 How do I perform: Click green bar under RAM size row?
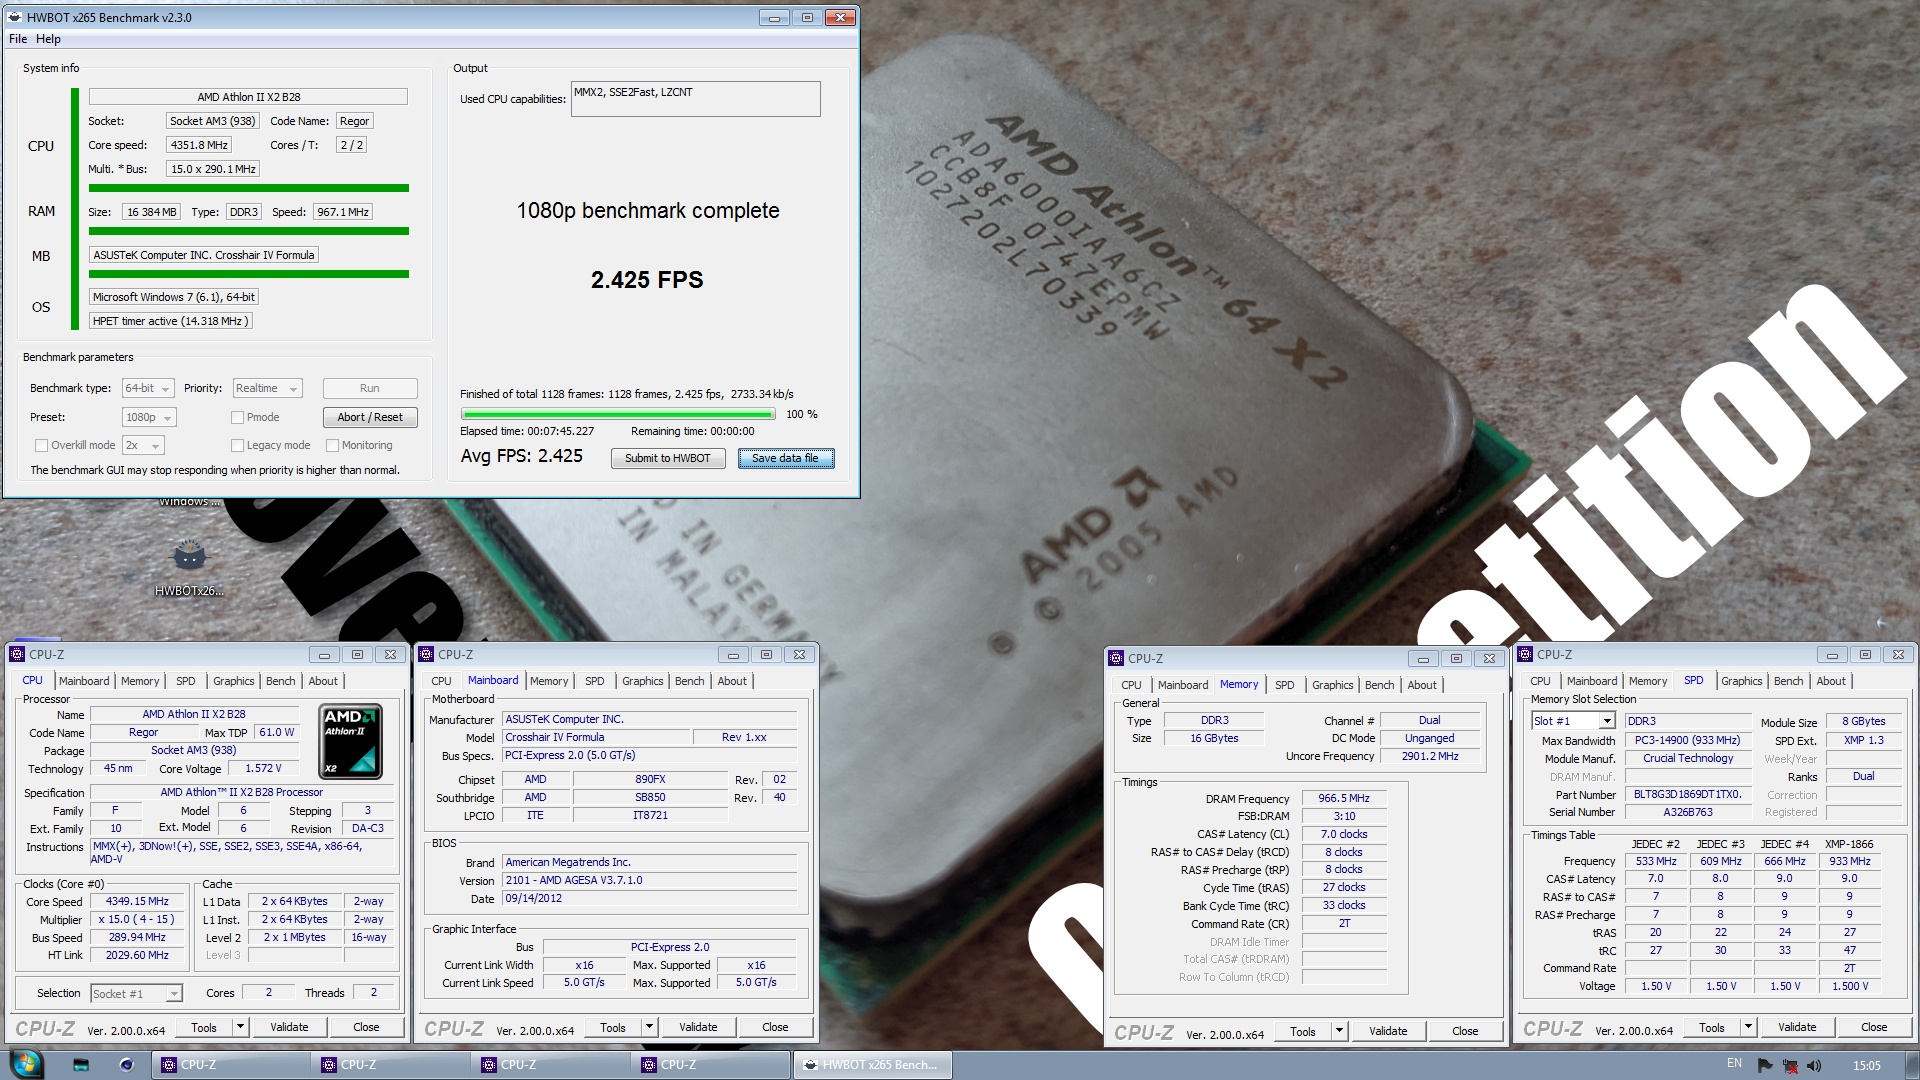249,231
